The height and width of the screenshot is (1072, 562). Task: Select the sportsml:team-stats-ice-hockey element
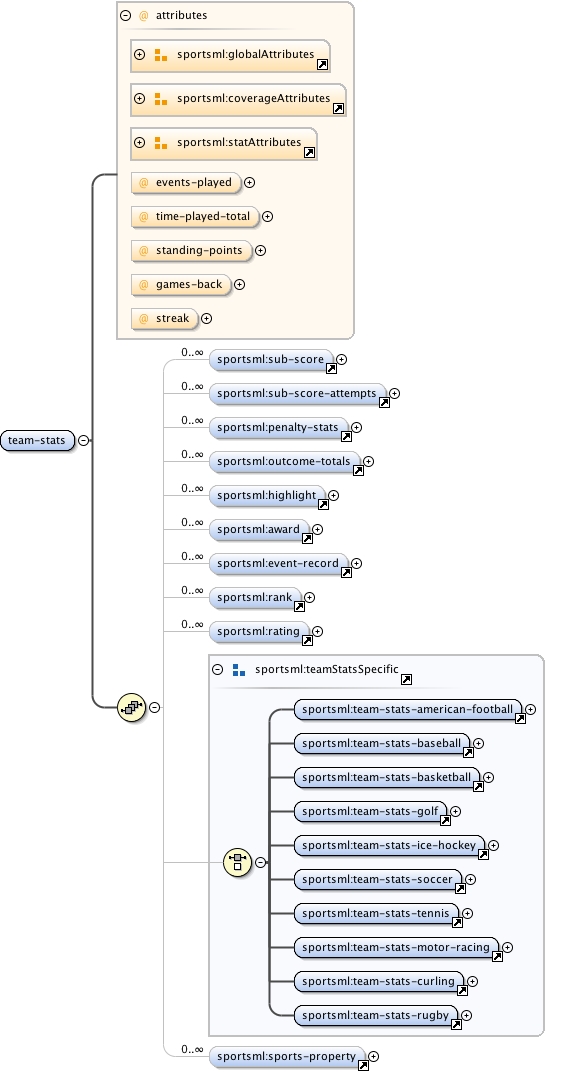[389, 846]
